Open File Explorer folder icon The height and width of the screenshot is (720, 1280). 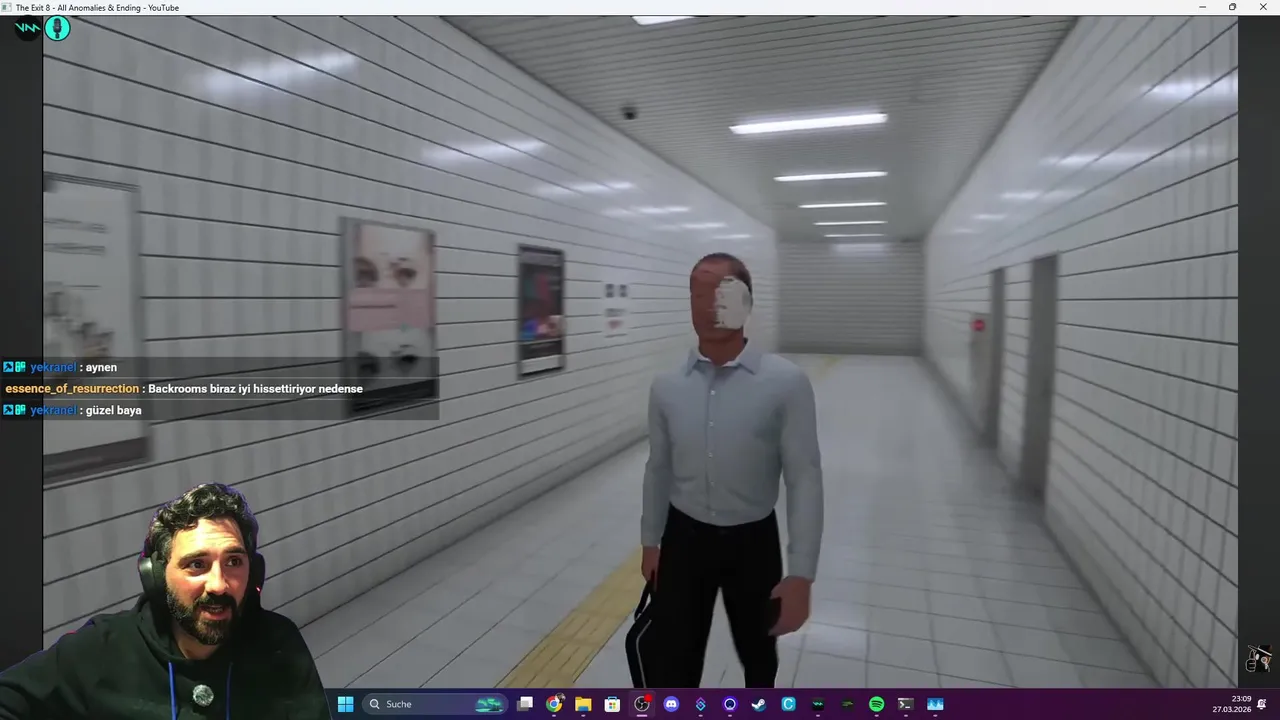tap(583, 704)
